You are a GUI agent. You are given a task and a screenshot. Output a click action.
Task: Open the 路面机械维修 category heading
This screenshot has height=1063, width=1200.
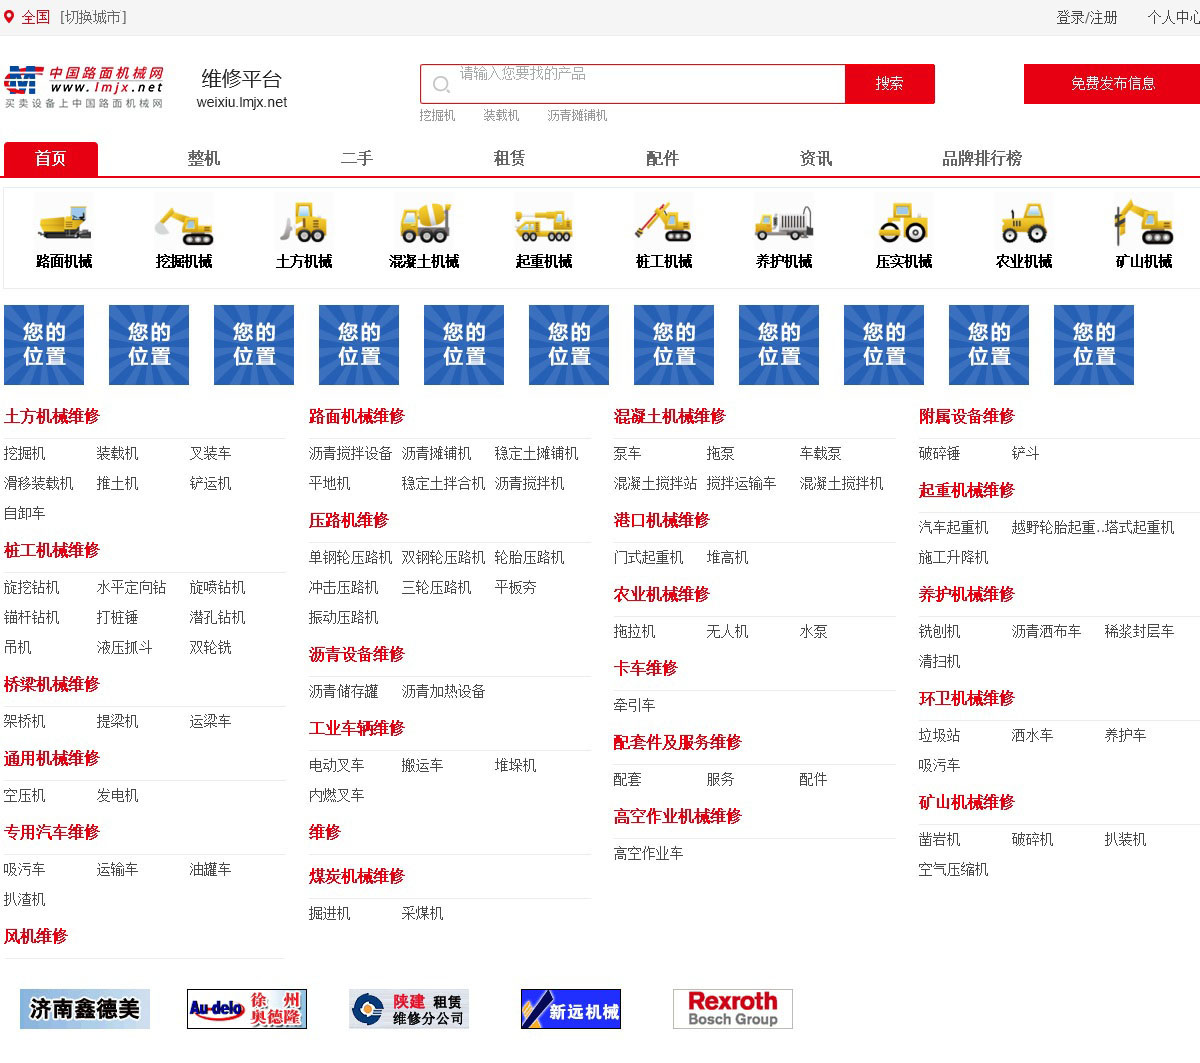tap(357, 417)
